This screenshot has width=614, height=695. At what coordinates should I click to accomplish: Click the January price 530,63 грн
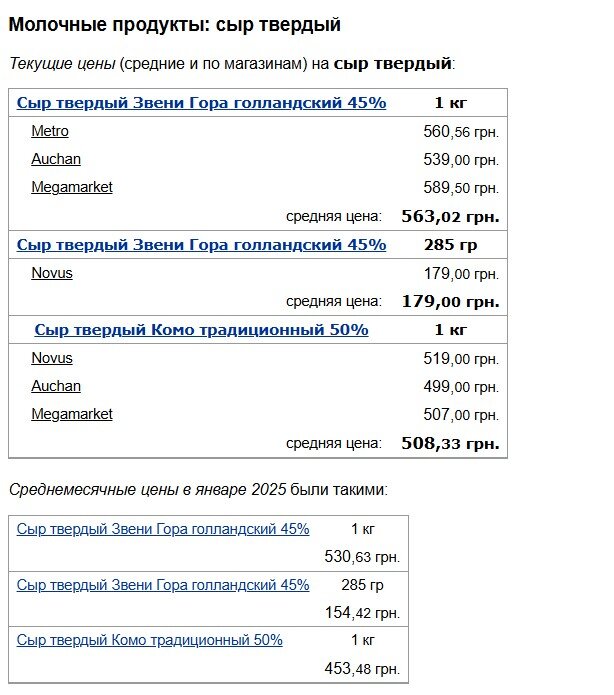click(x=362, y=557)
